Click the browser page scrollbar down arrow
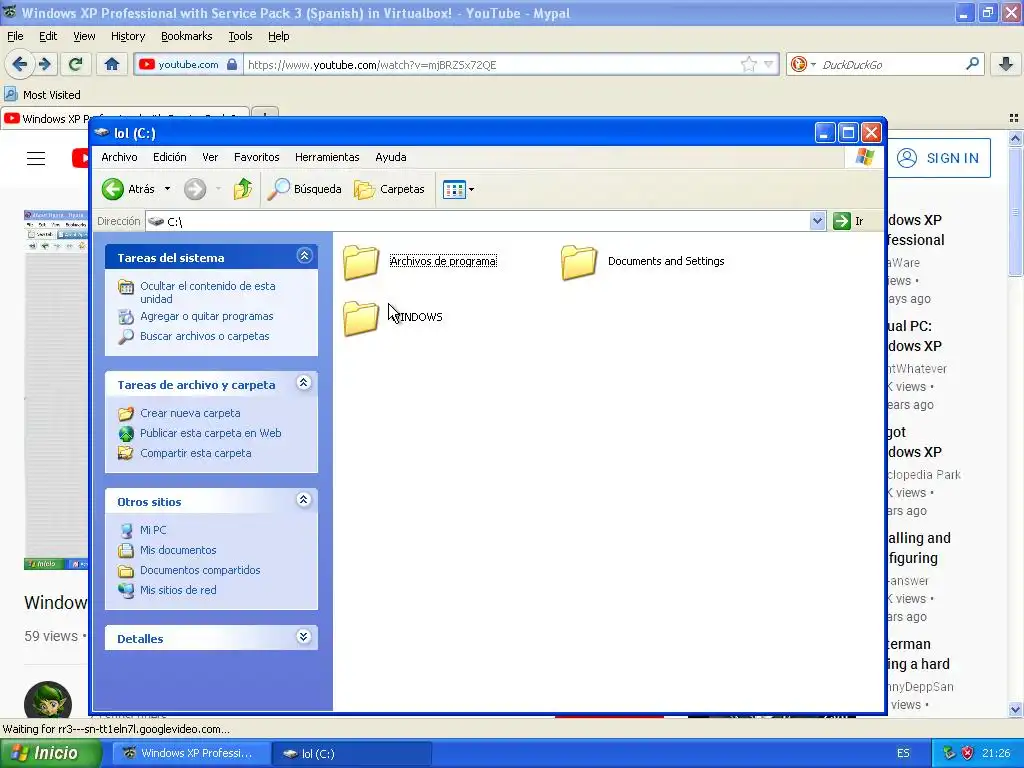Image resolution: width=1024 pixels, height=768 pixels. tap(1015, 709)
